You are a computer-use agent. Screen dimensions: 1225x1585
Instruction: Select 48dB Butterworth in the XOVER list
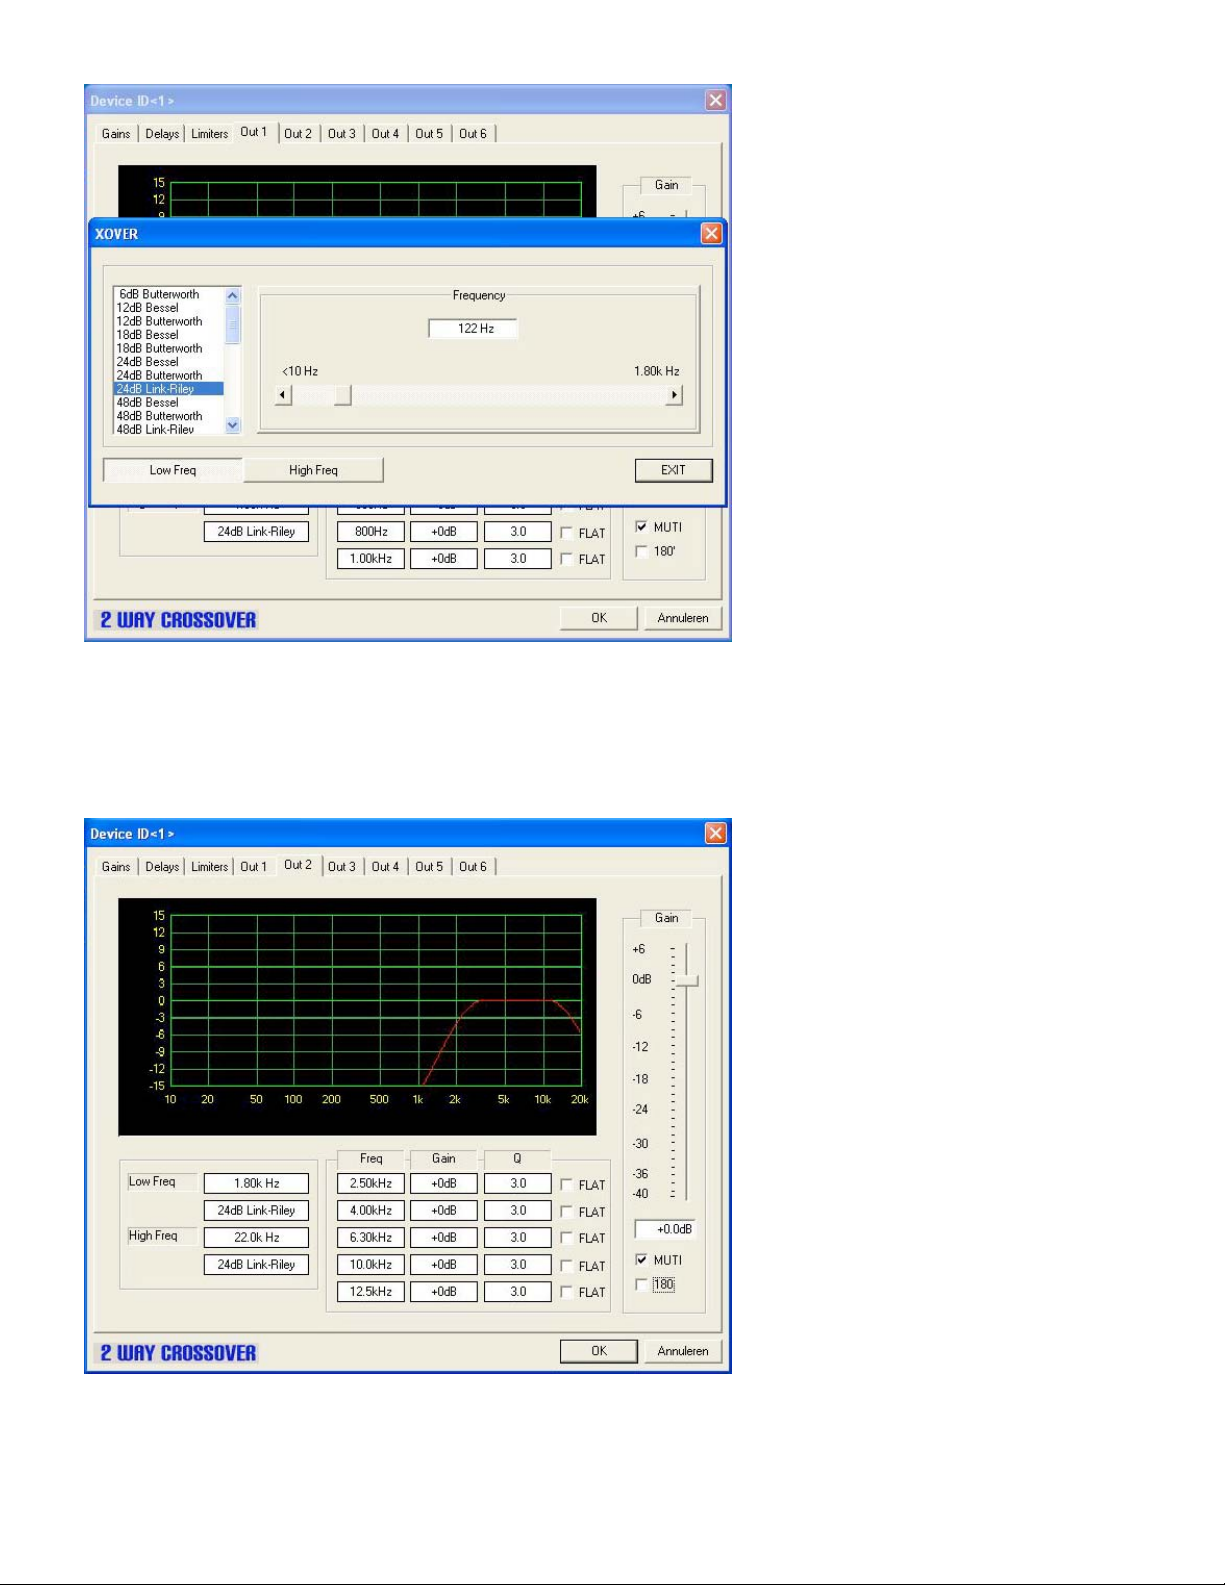click(x=169, y=416)
